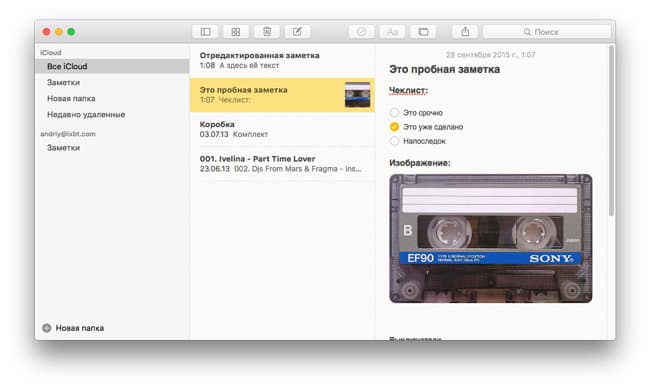Uncheck the 'Это уже сделано' checklist item
This screenshot has width=650, height=389.
coord(394,127)
